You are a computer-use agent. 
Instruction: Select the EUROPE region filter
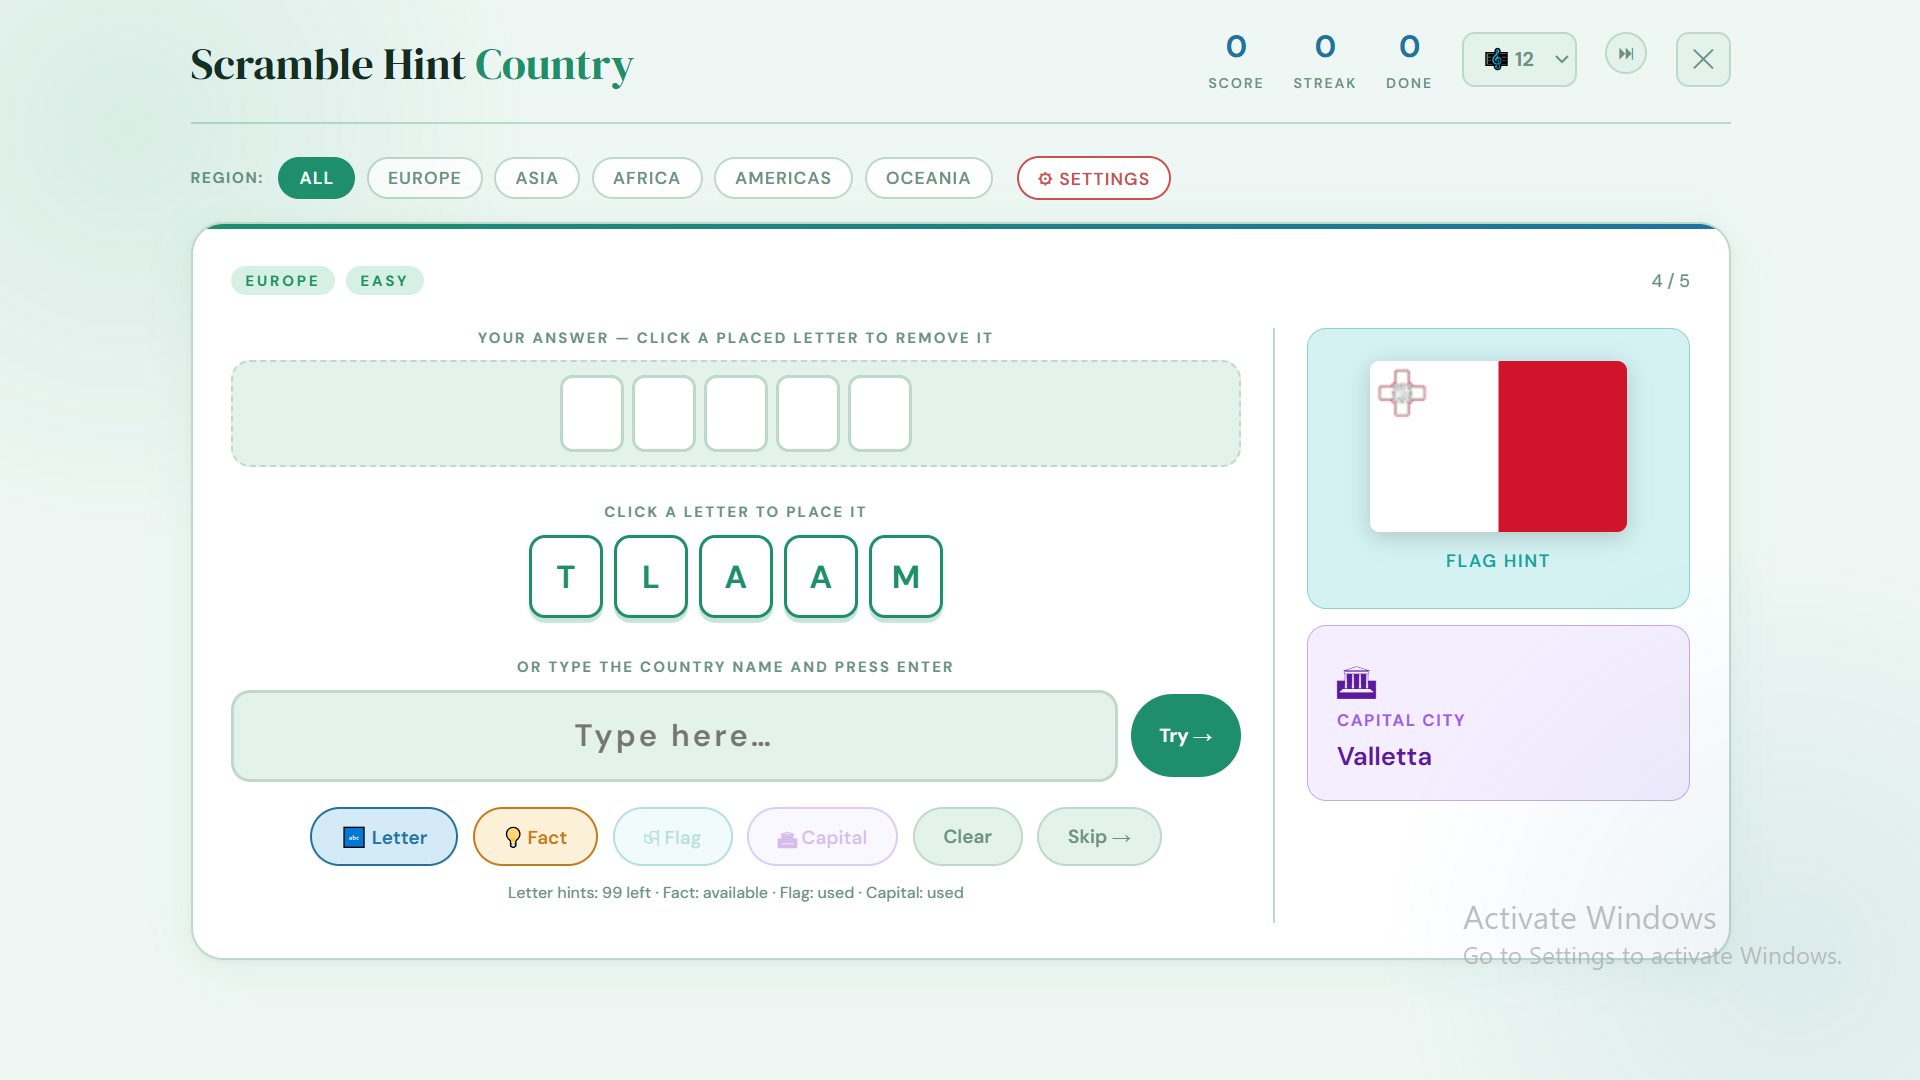(424, 178)
